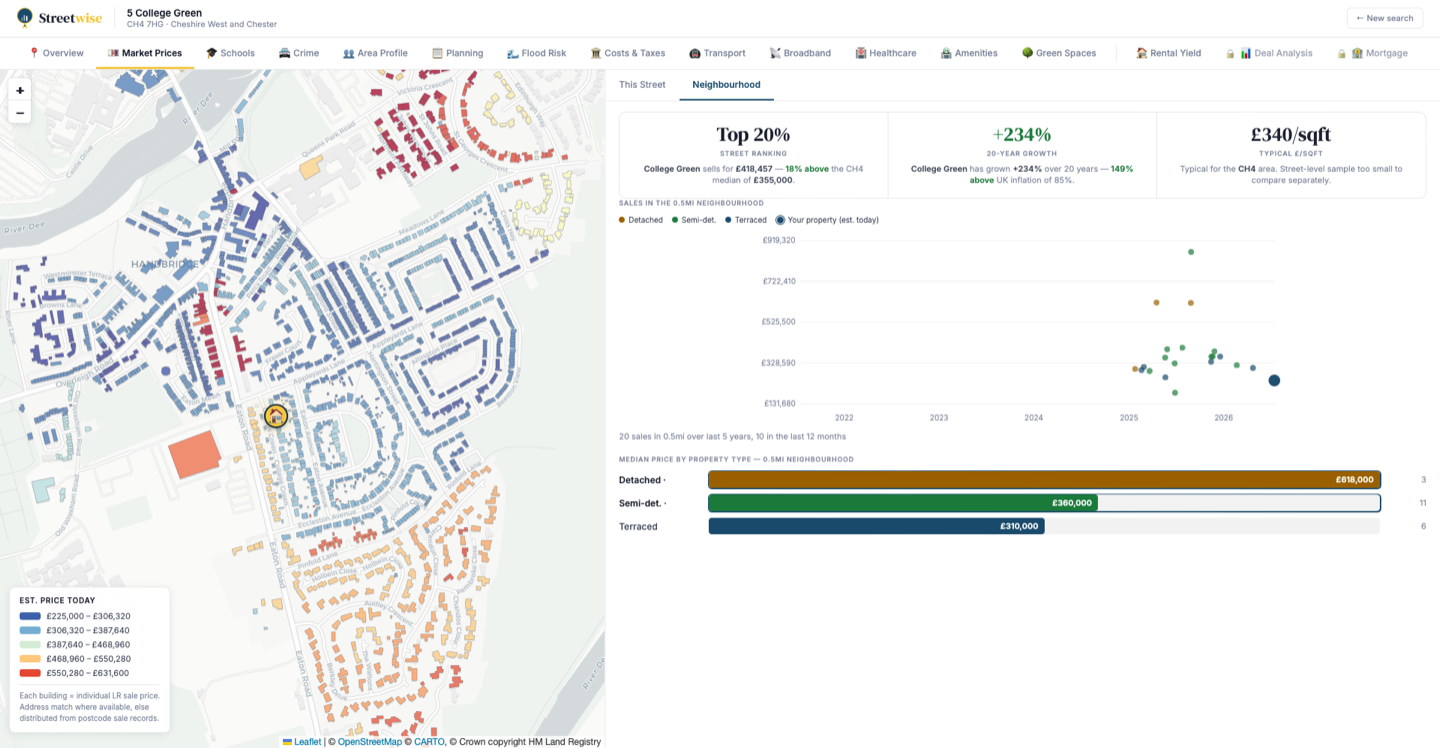1440x748 pixels.
Task: Toggle Terraced series in chart legend
Action: pyautogui.click(x=747, y=220)
